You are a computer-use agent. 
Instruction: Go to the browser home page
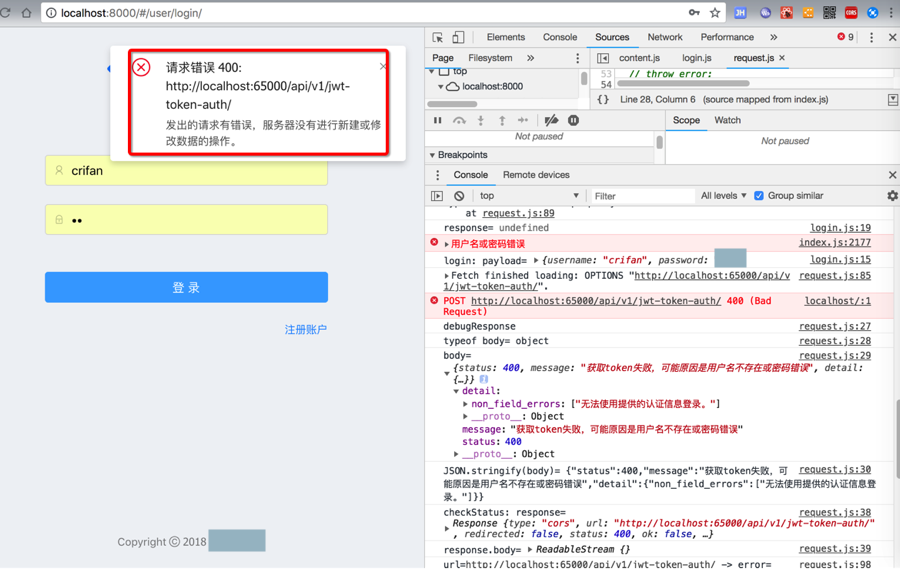pos(26,13)
